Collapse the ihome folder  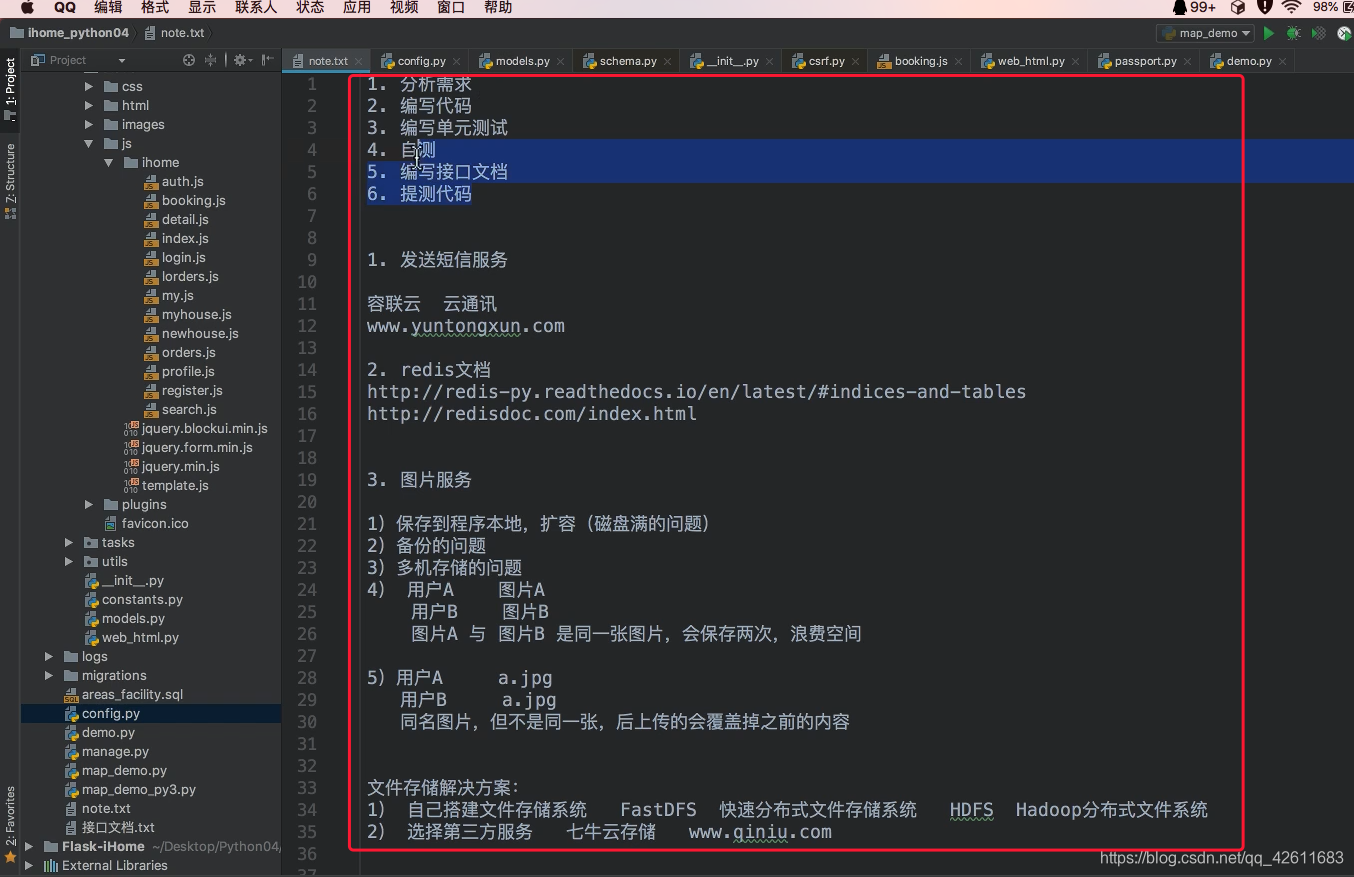pyautogui.click(x=109, y=163)
